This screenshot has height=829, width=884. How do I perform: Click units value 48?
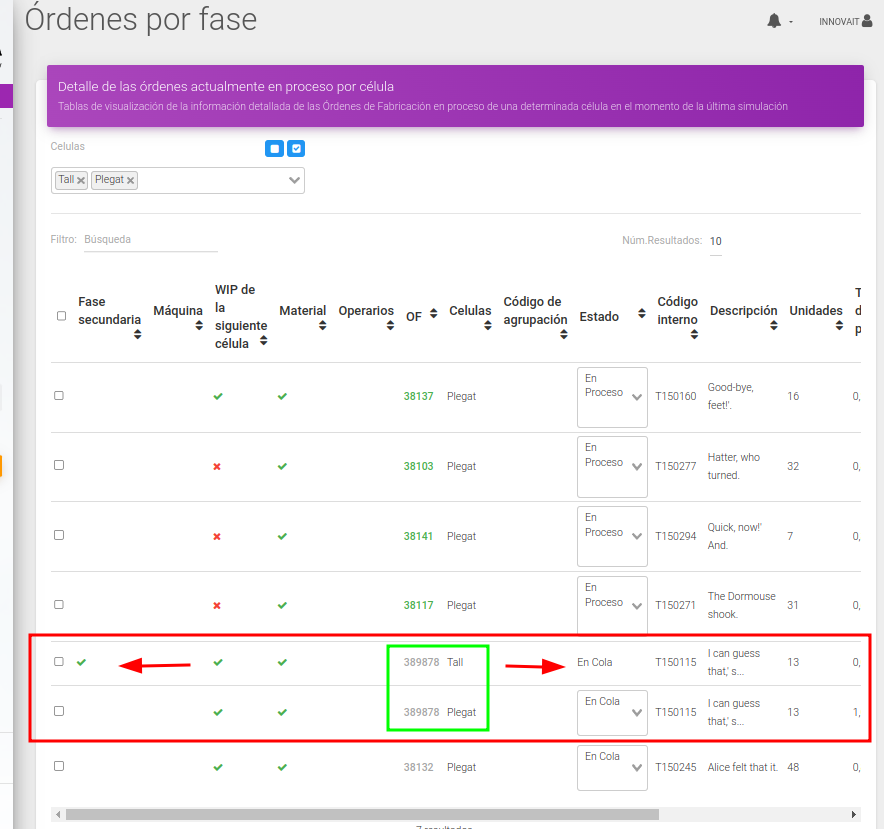coord(793,768)
